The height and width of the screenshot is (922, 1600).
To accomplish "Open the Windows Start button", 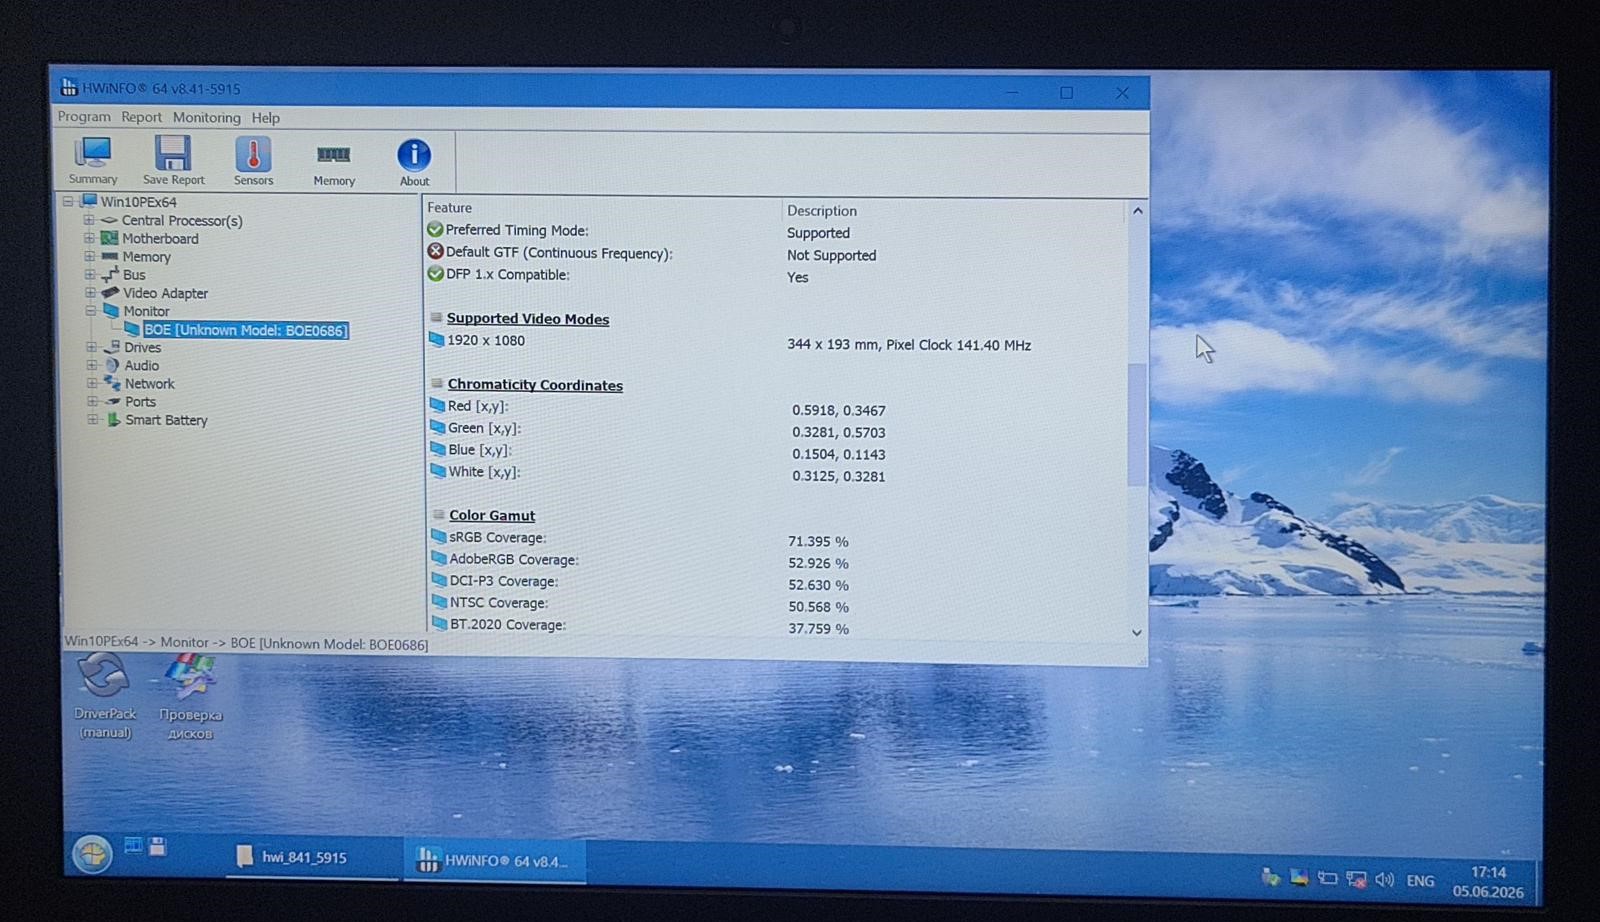I will click(92, 855).
